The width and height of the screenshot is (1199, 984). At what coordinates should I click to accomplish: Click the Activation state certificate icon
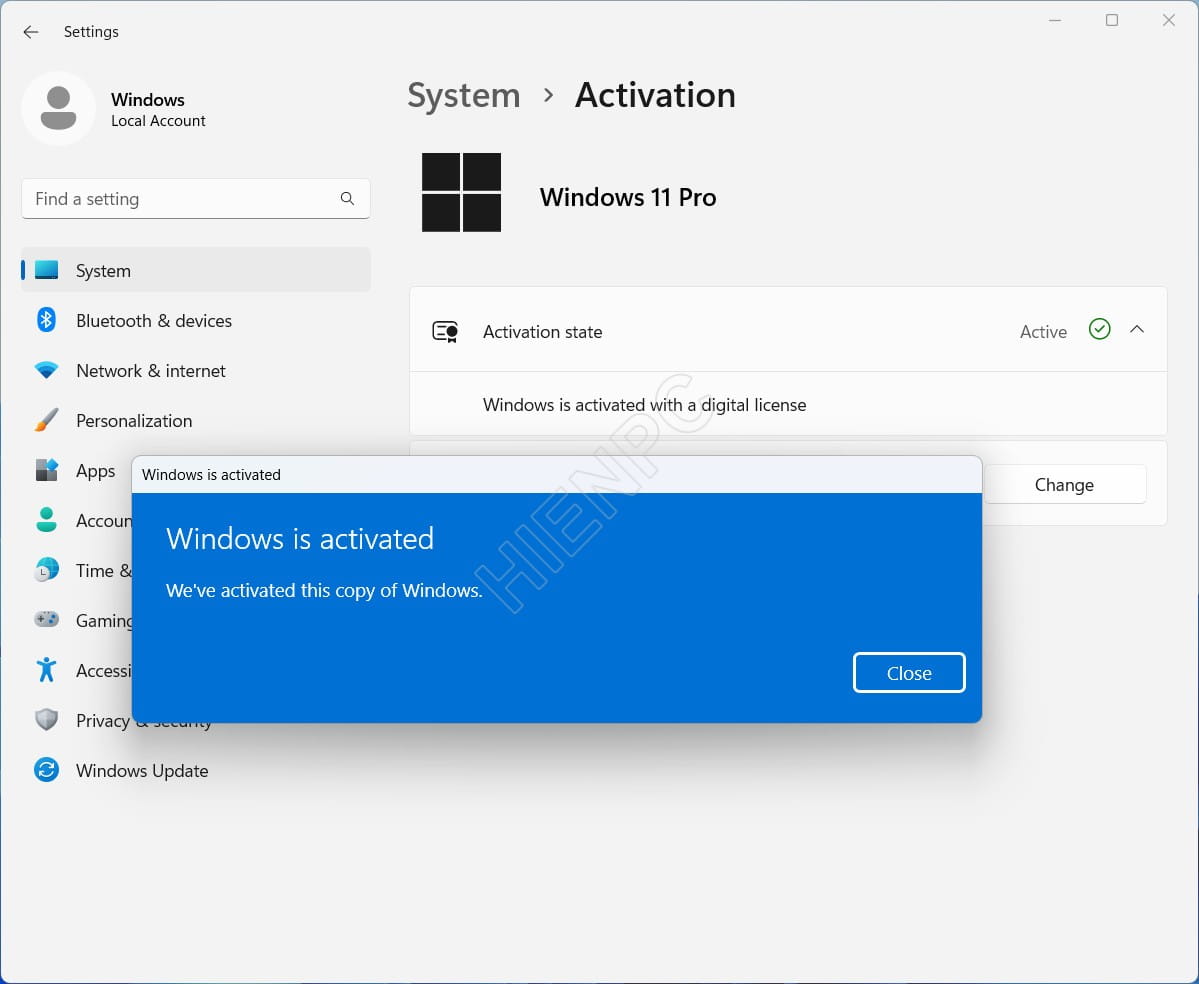(x=445, y=331)
